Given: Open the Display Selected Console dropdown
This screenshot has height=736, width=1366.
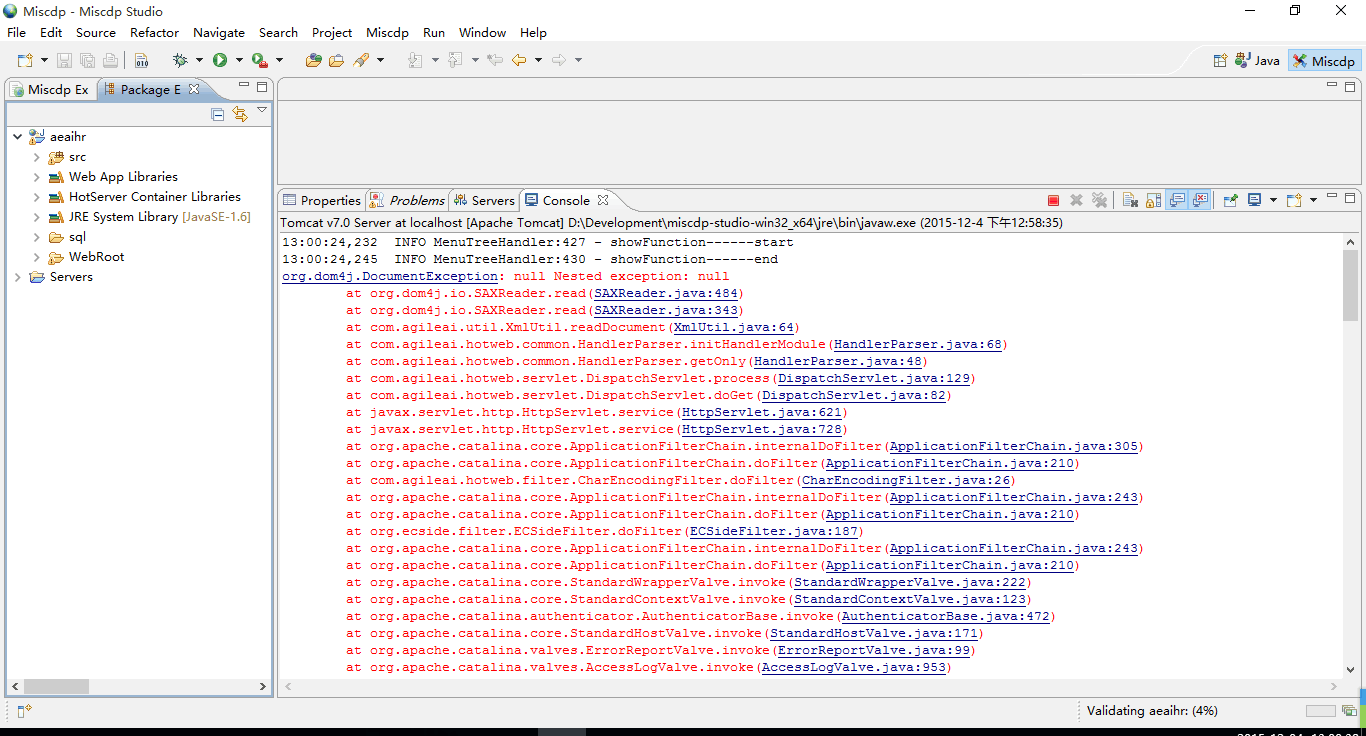Looking at the screenshot, I should tap(1273, 200).
